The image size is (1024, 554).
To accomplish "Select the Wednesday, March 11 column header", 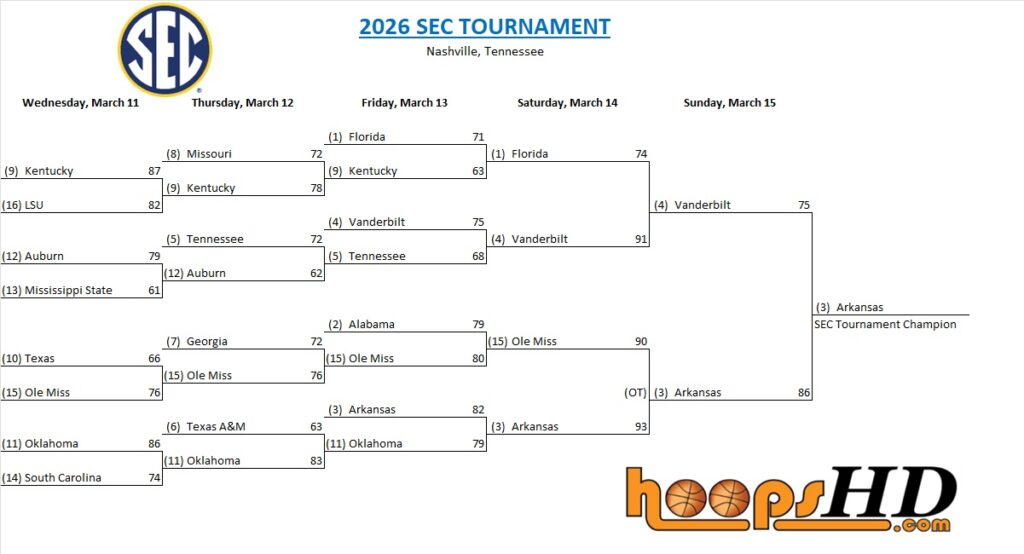I will pyautogui.click(x=80, y=103).
